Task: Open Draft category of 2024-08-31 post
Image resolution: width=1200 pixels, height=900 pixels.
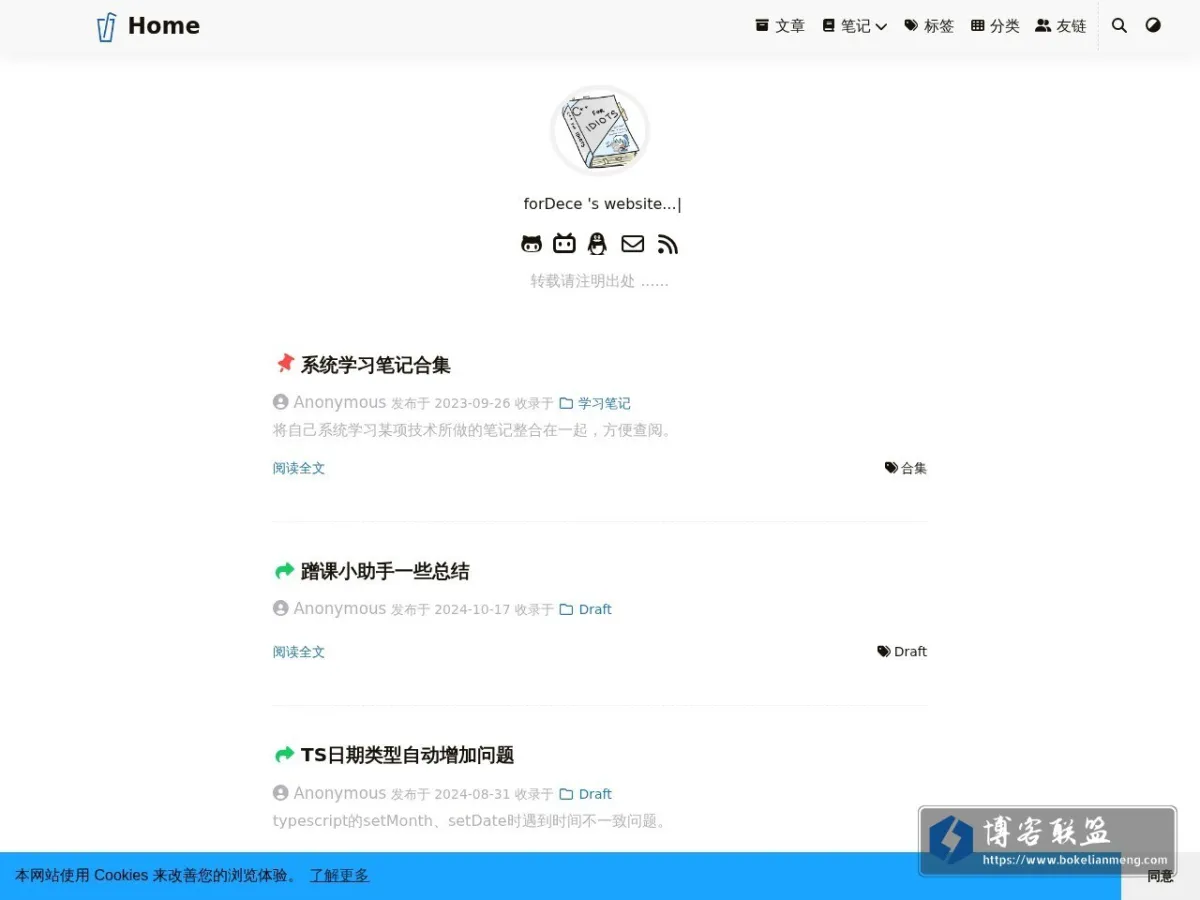Action: [x=585, y=794]
